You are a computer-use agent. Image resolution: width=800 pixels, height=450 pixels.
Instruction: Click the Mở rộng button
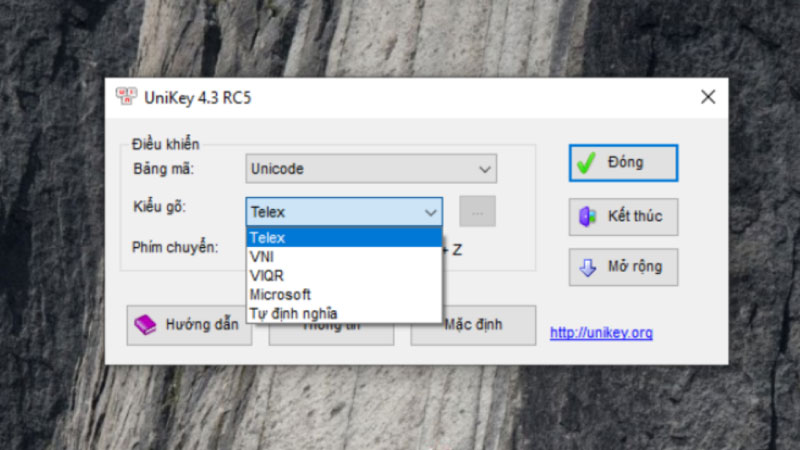(x=623, y=267)
